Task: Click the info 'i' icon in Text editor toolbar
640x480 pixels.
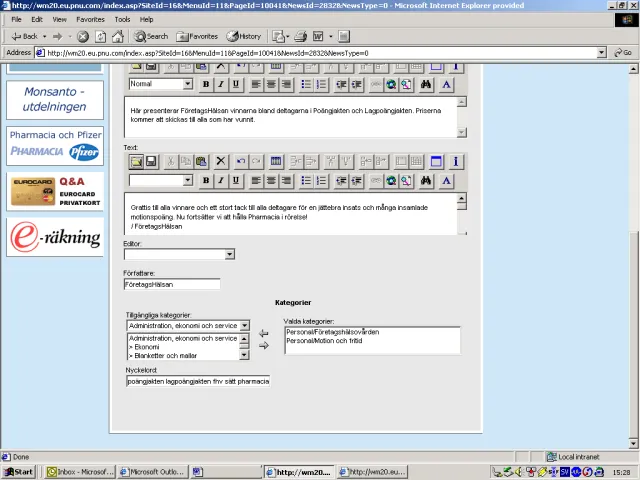Action: (456, 161)
